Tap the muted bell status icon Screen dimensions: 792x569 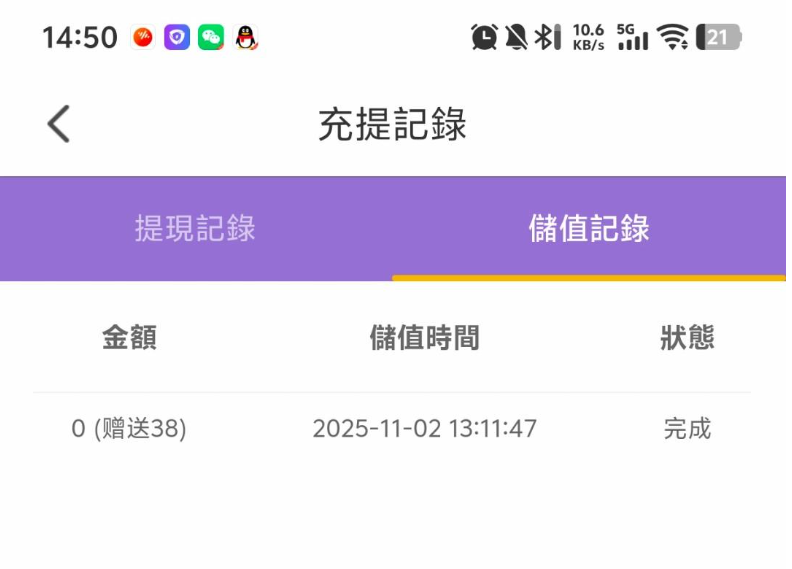[x=516, y=38]
